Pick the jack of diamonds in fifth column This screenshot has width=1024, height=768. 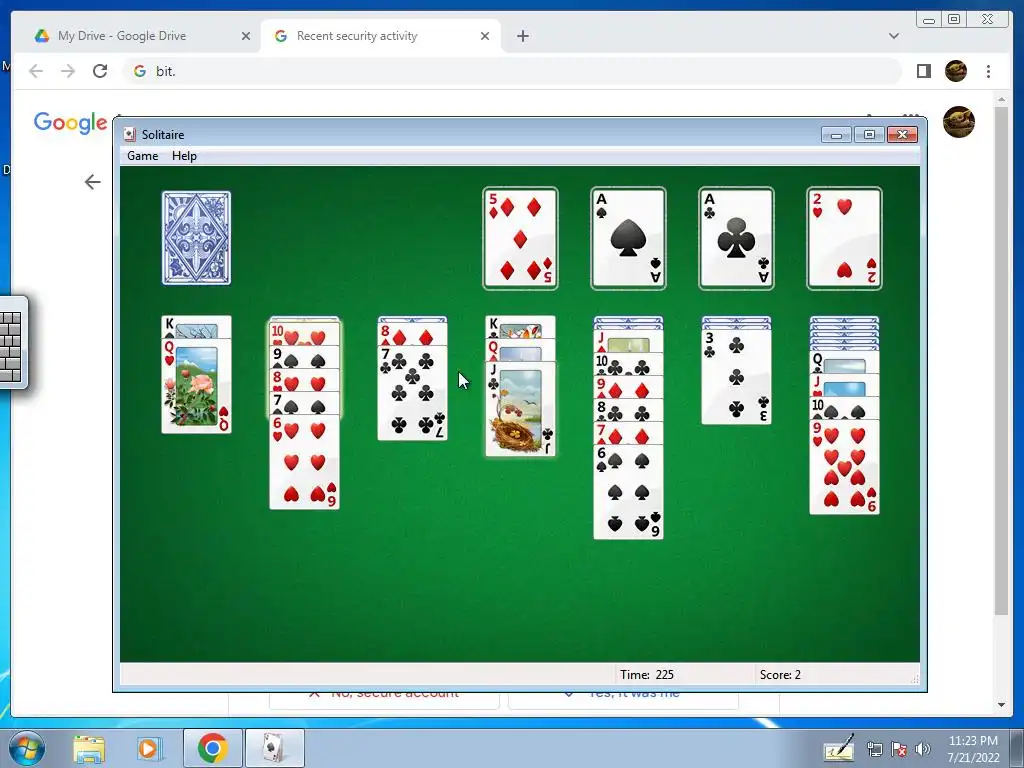628,341
